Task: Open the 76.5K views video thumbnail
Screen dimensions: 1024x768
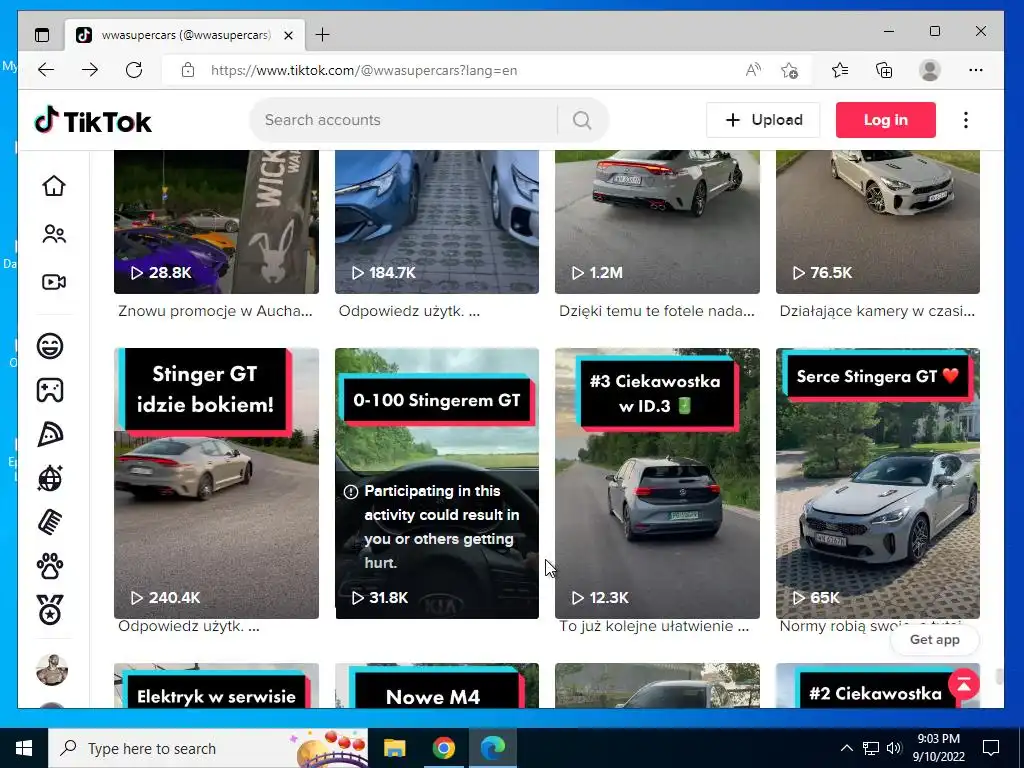Action: point(878,222)
